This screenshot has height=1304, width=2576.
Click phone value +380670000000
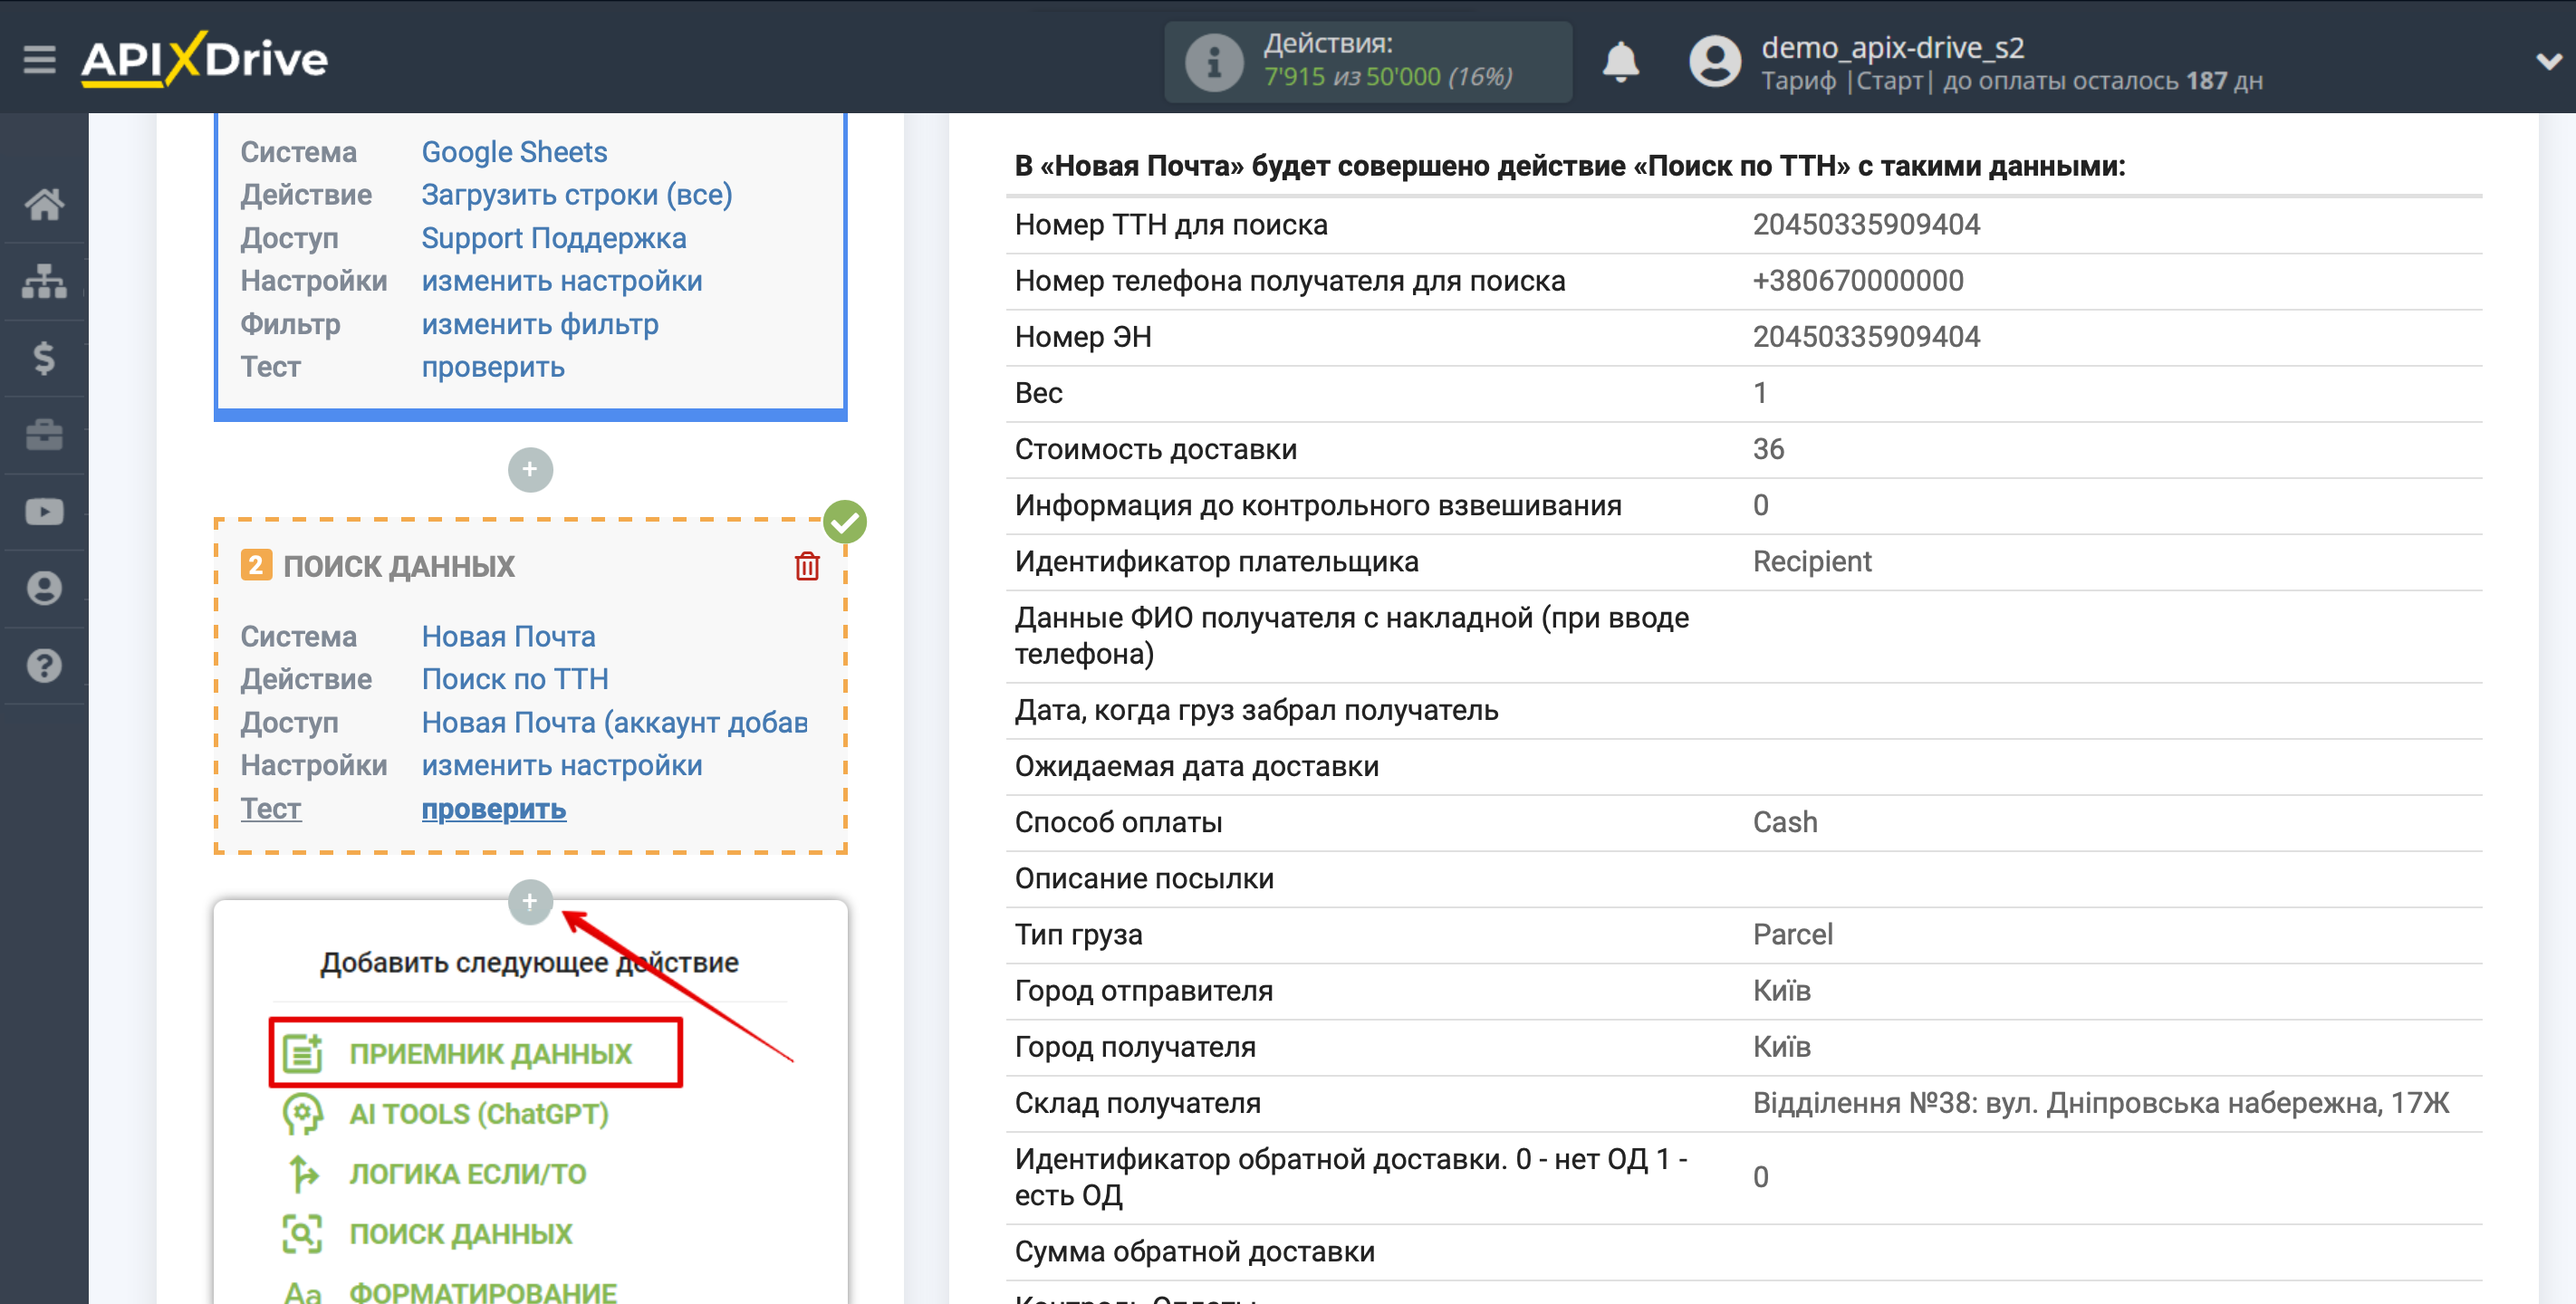pos(1858,280)
